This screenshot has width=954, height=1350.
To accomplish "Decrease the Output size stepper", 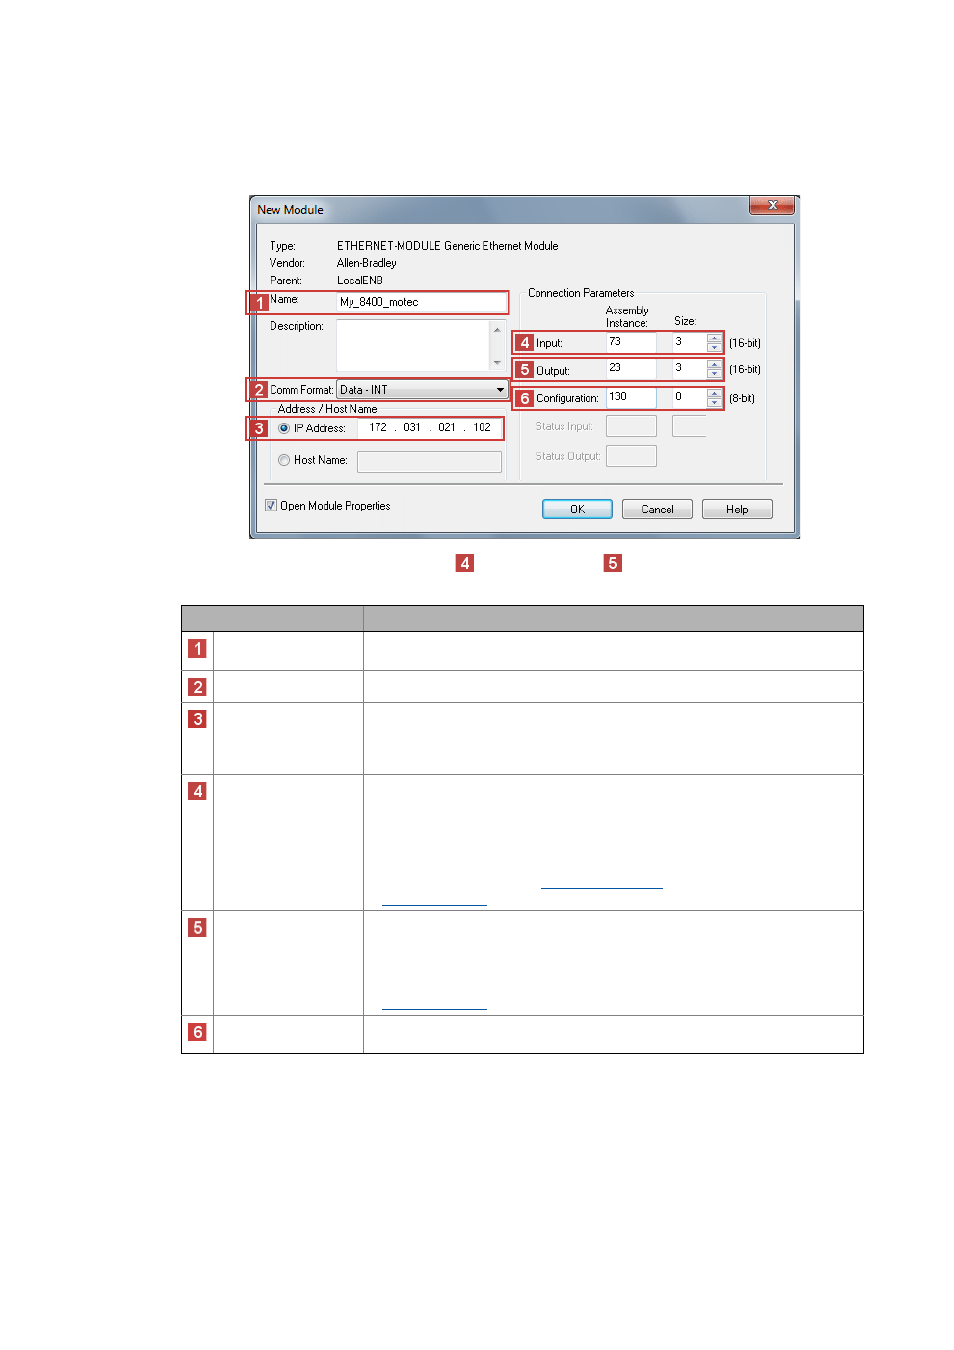I will point(714,374).
